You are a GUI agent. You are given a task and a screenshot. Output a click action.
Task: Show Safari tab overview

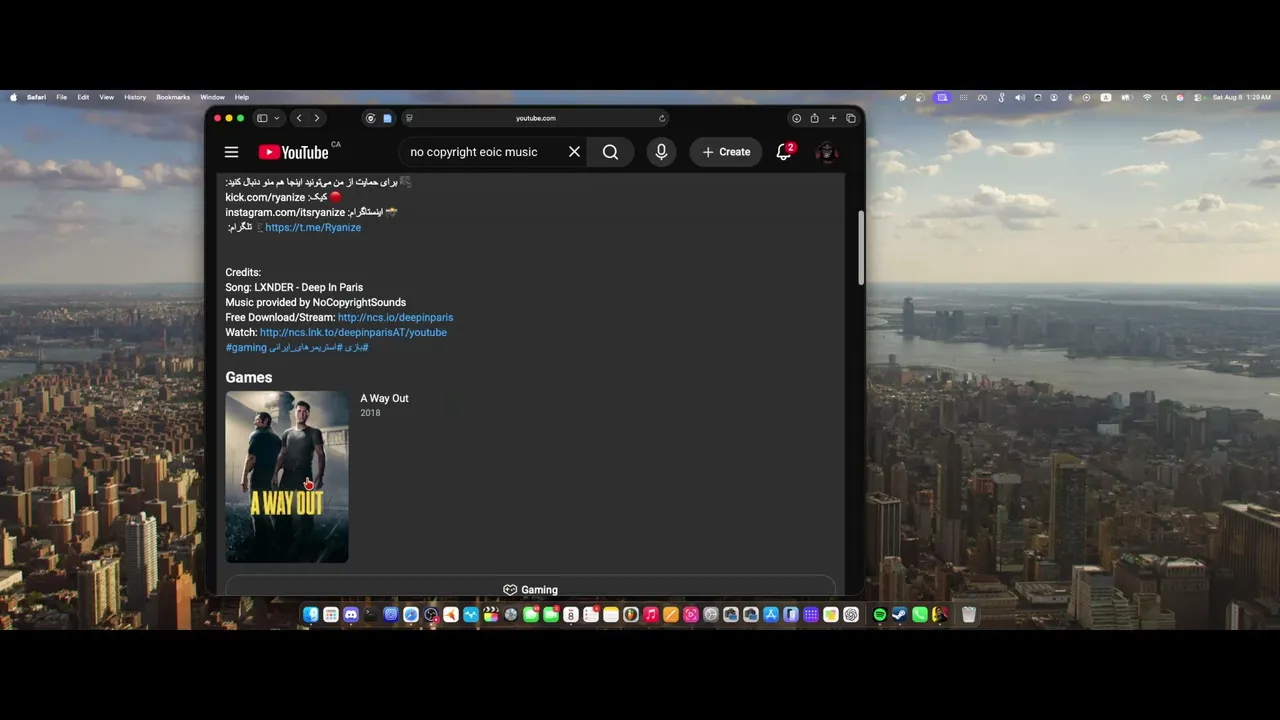point(851,118)
